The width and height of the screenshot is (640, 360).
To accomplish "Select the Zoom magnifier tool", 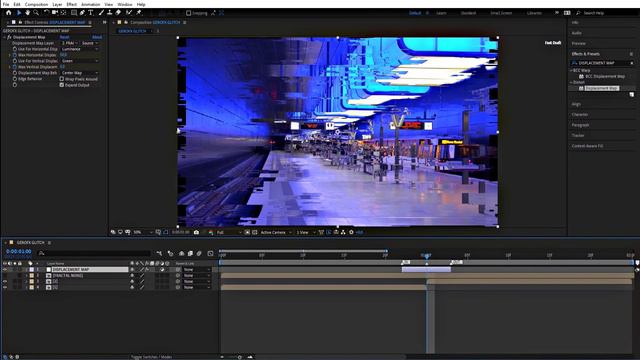I will point(36,13).
